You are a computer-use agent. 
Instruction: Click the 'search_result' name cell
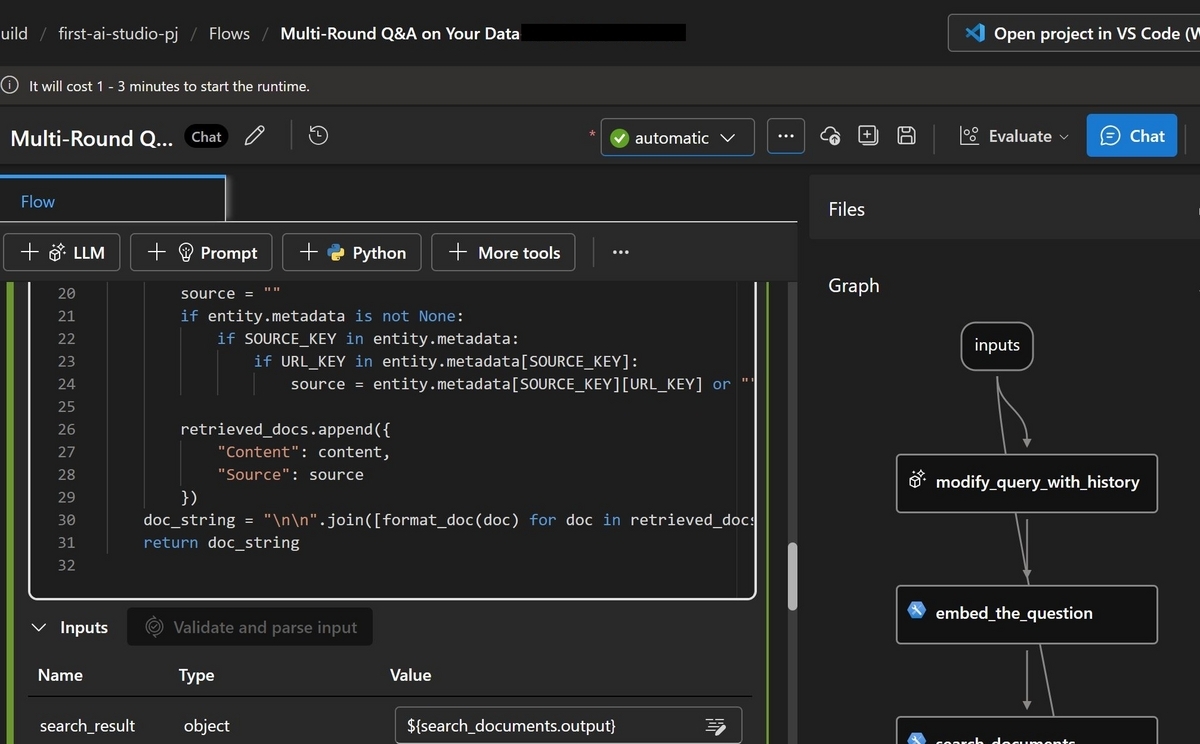coord(87,726)
